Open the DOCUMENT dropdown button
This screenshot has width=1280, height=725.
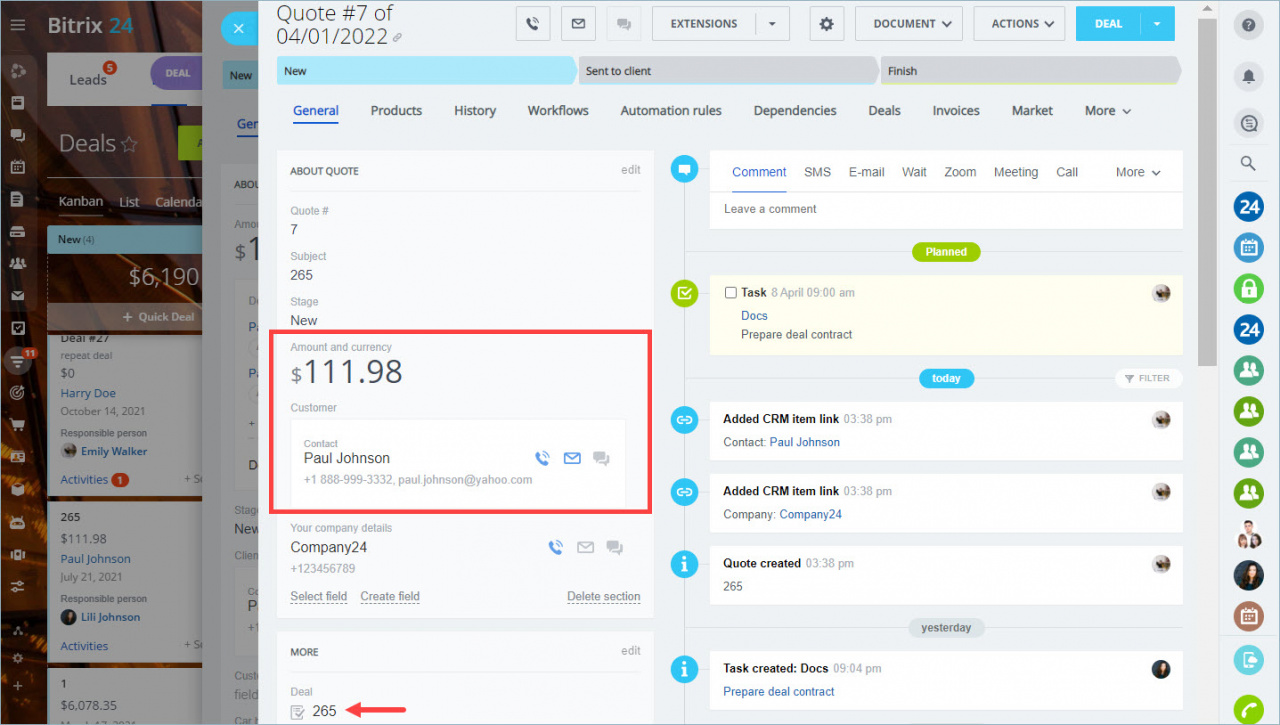[x=909, y=24]
